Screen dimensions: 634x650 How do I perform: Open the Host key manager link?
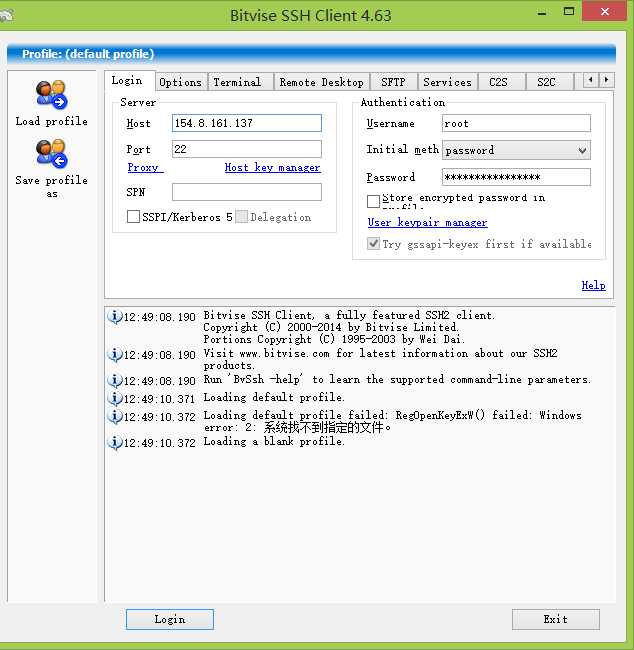click(272, 167)
